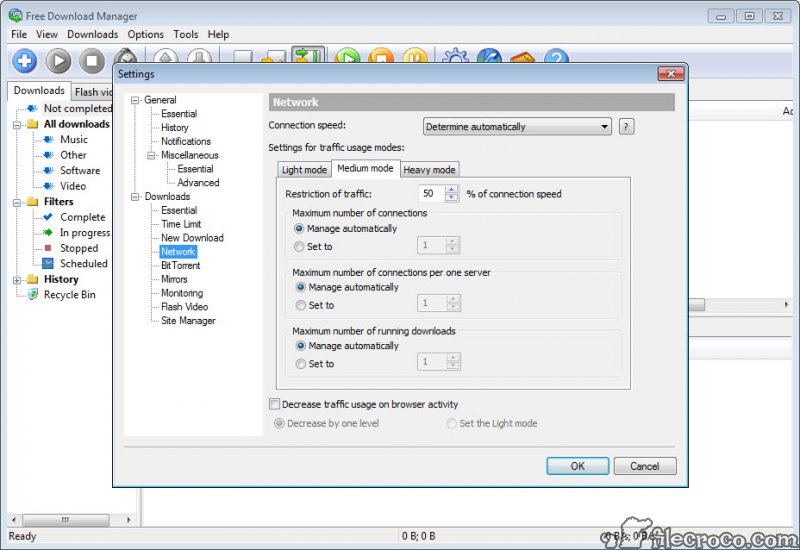Click the grey Stop download square icon
The height and width of the screenshot is (550, 800).
[92, 61]
